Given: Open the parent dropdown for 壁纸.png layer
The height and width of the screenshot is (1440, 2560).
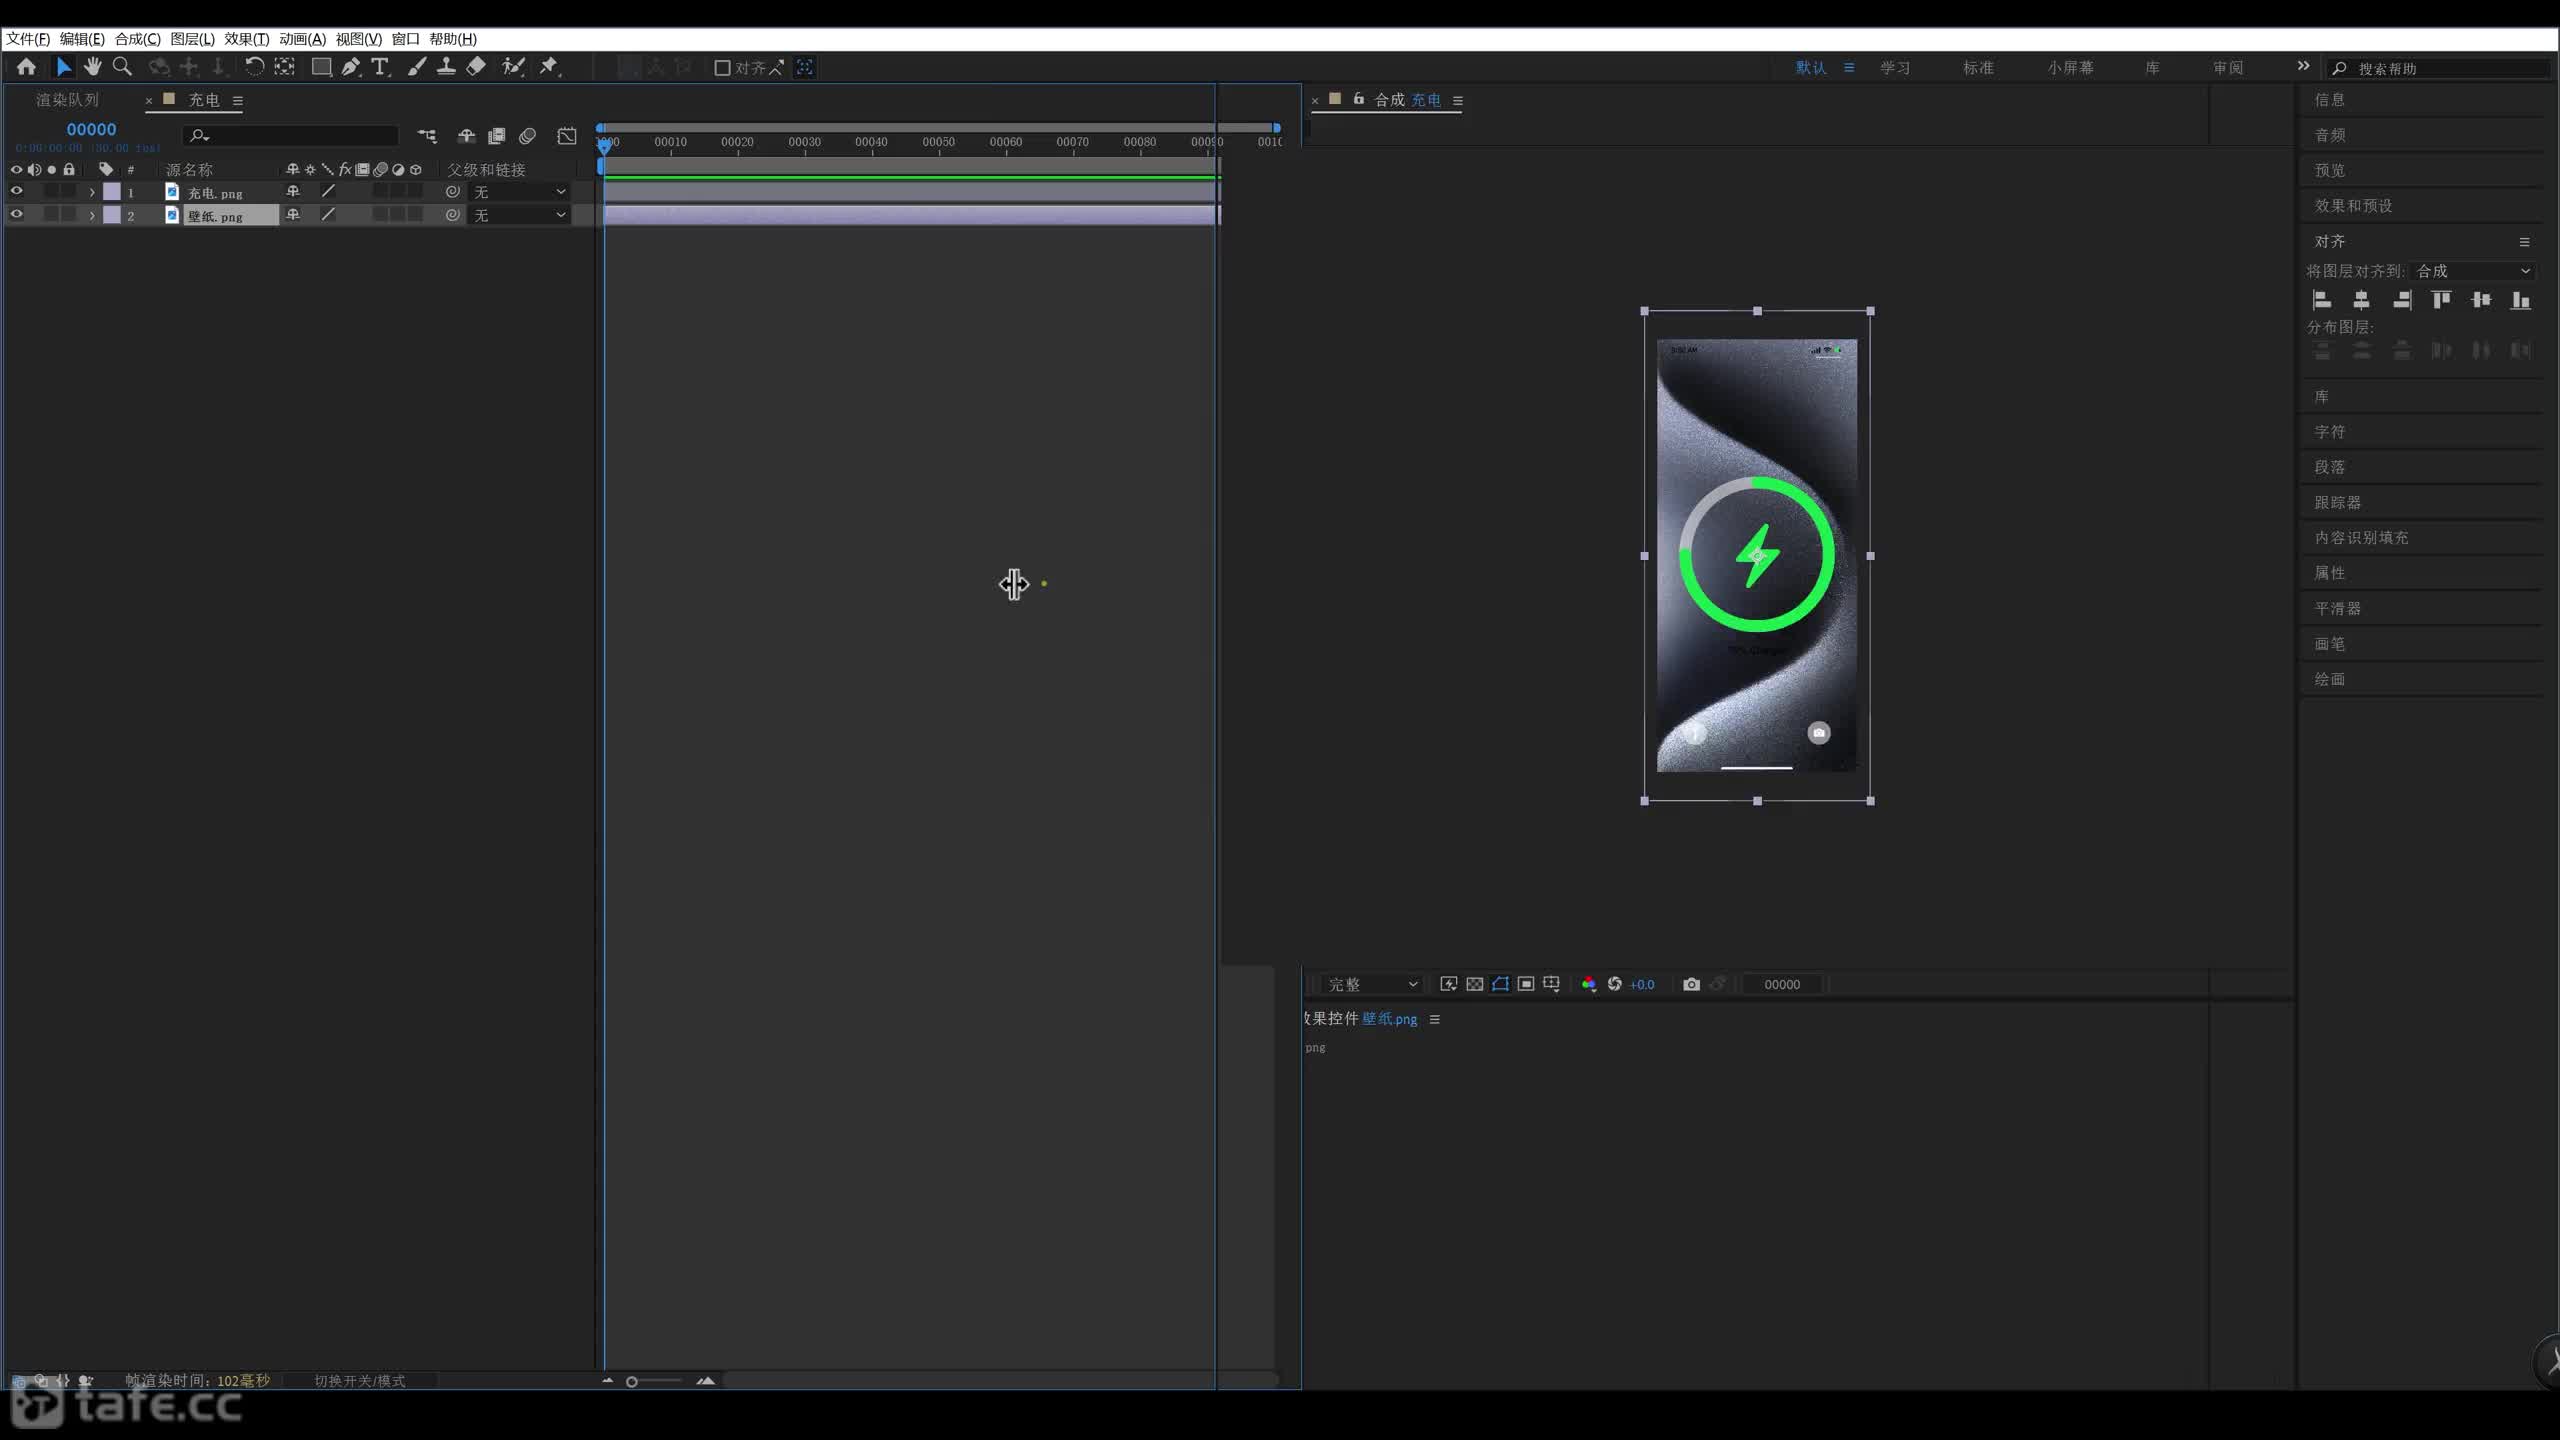Looking at the screenshot, I should 519,215.
